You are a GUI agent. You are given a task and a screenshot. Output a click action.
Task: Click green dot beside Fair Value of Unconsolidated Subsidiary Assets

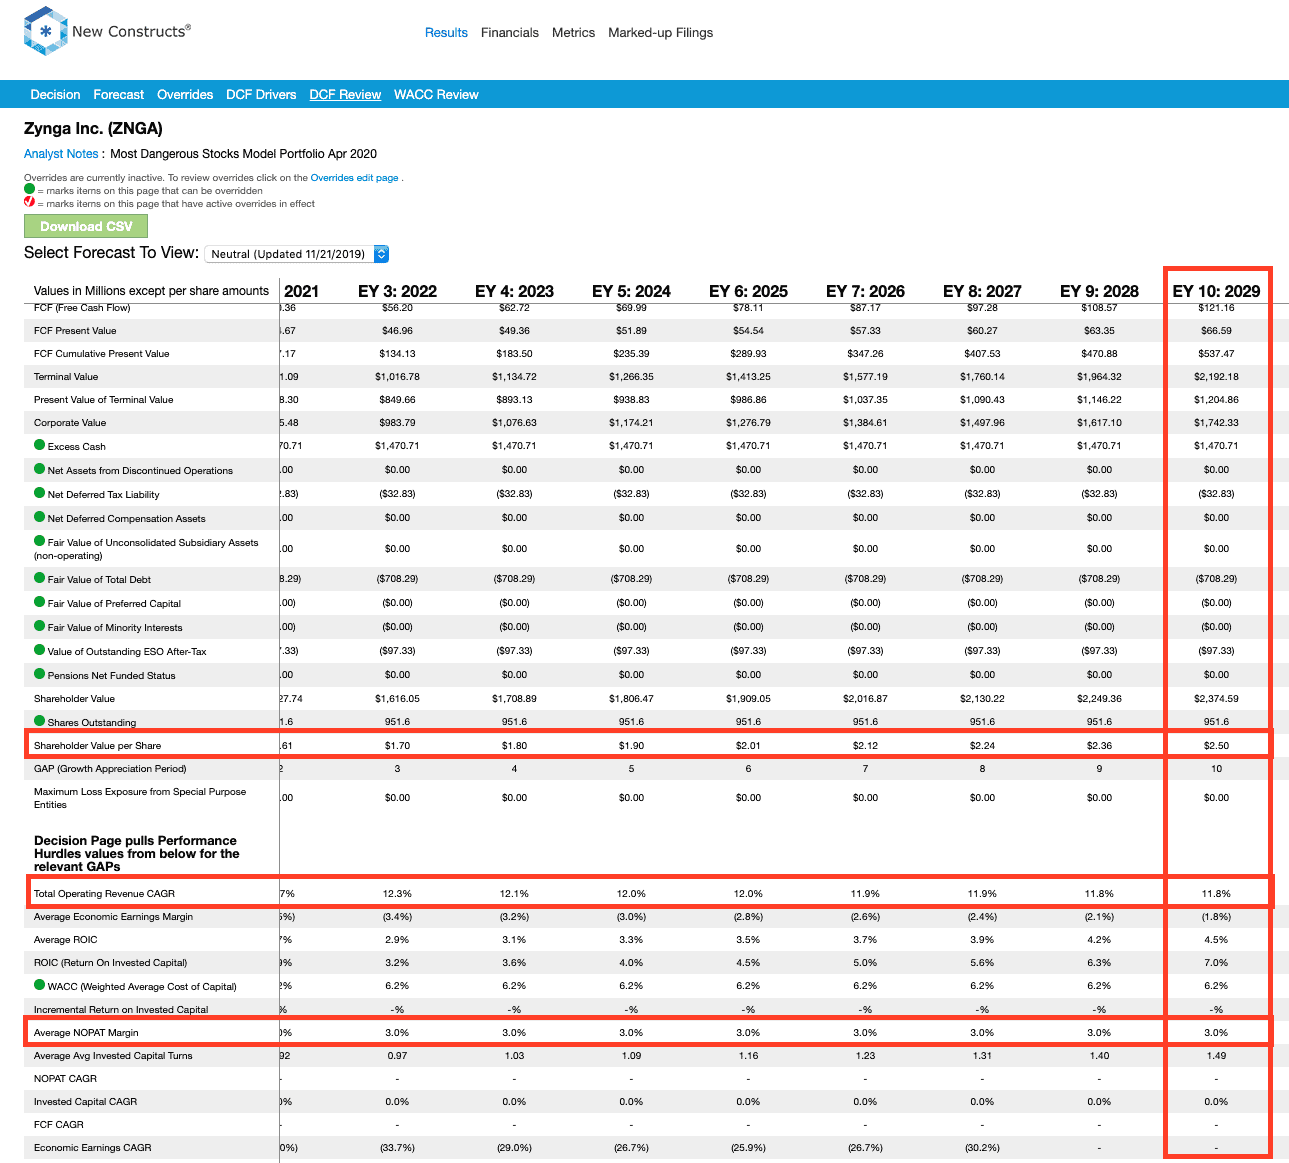40,541
